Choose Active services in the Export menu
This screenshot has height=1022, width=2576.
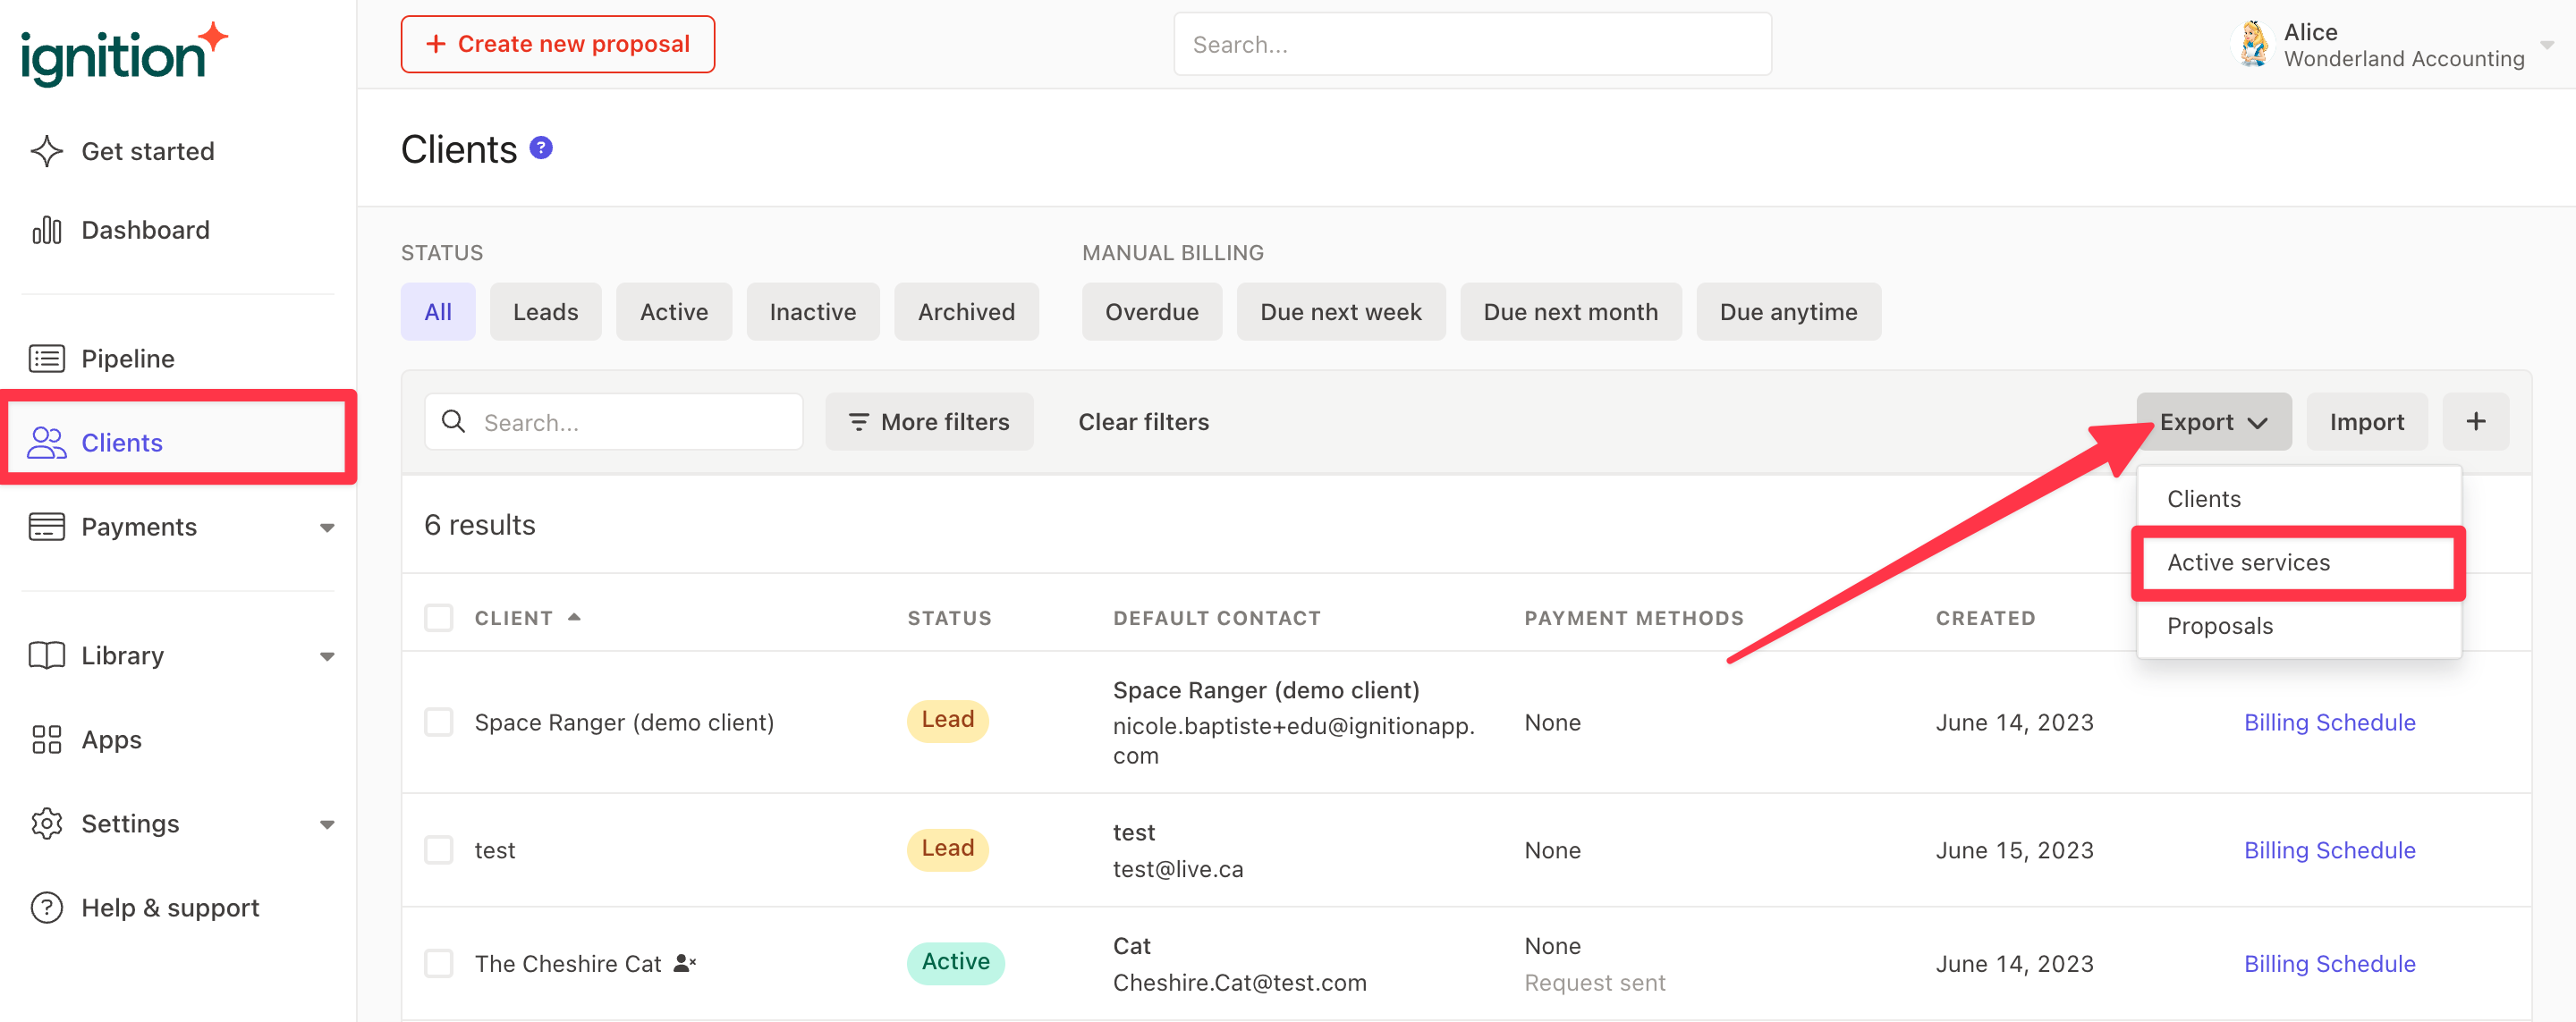coord(2298,562)
